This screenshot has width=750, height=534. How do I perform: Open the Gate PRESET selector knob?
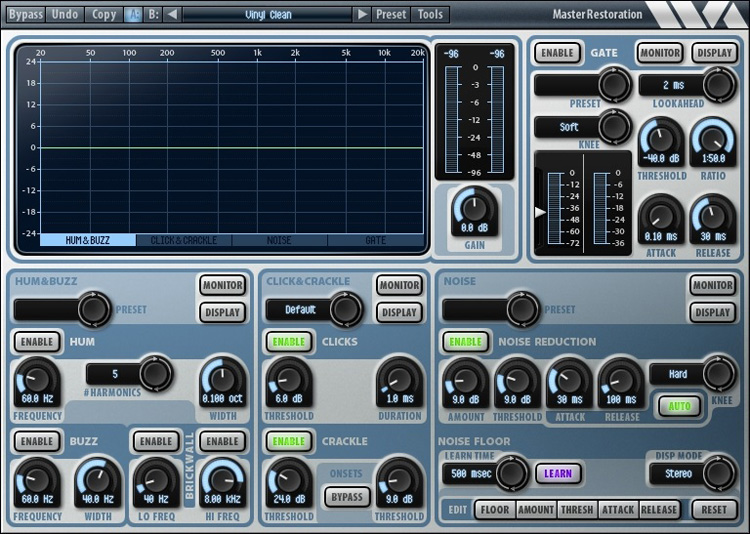point(615,85)
